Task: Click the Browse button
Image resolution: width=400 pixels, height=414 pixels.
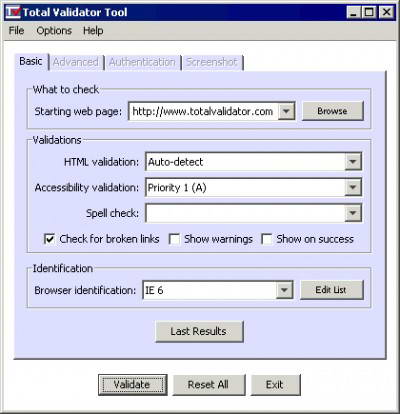Action: [332, 111]
